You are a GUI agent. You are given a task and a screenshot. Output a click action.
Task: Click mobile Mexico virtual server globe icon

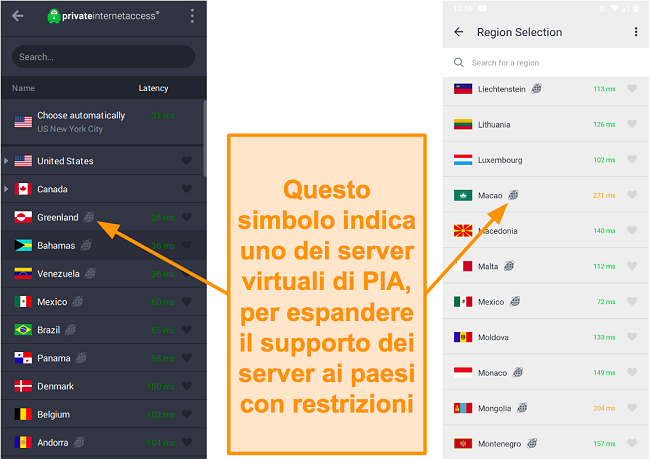pos(515,301)
